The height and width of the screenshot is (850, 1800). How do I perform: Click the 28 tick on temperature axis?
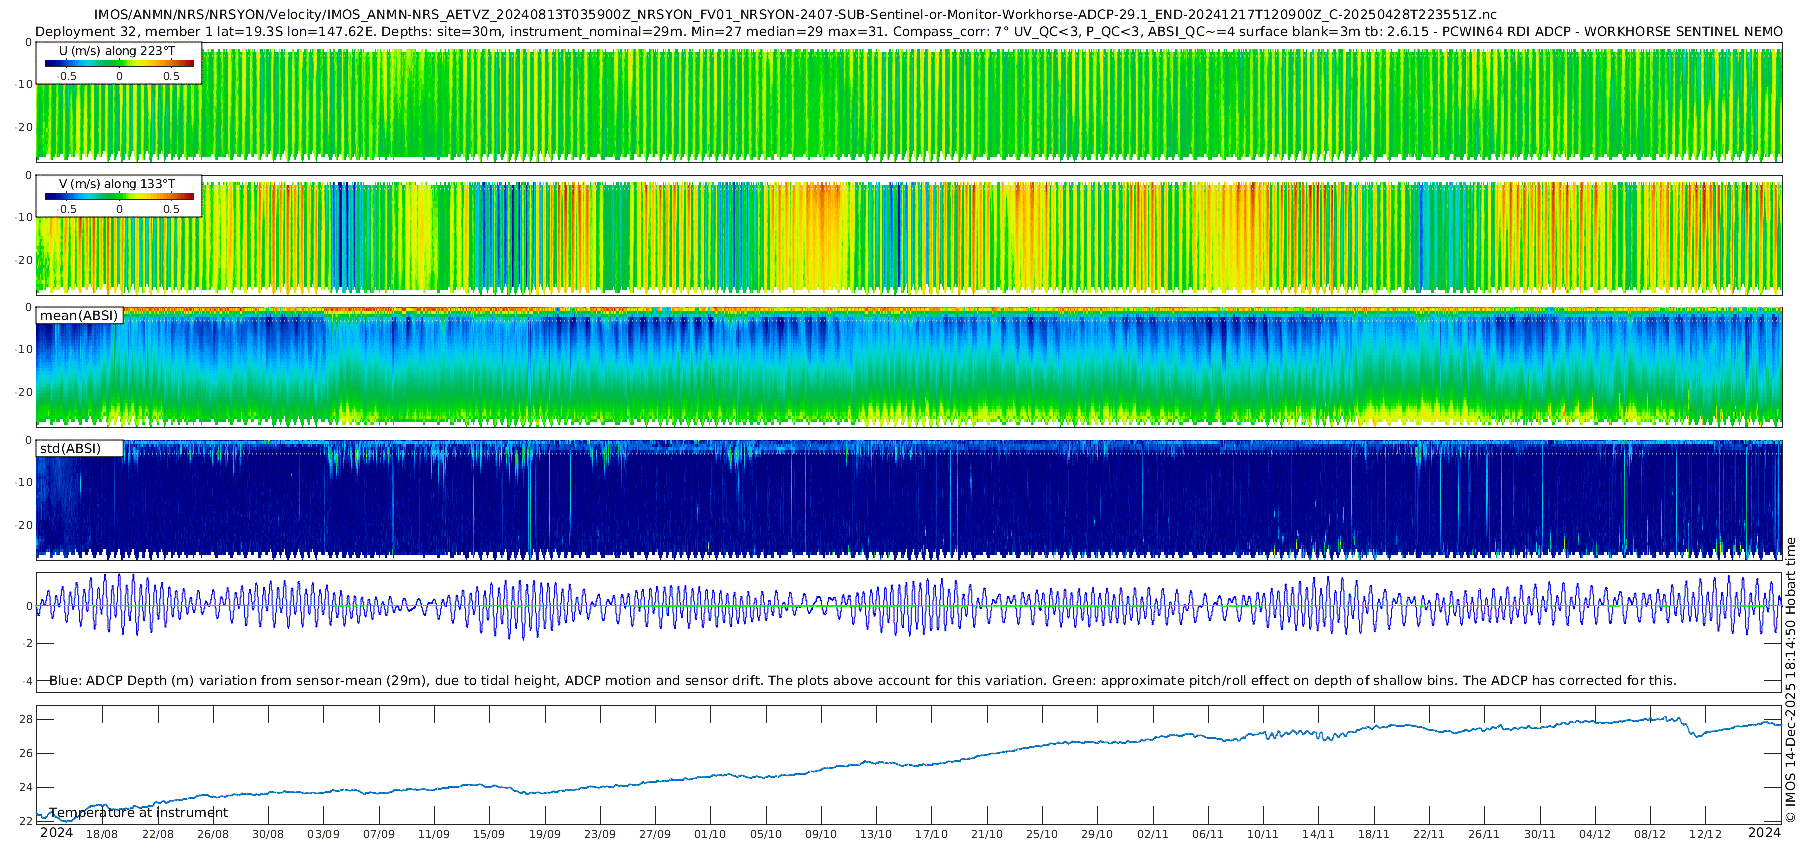coord(26,720)
